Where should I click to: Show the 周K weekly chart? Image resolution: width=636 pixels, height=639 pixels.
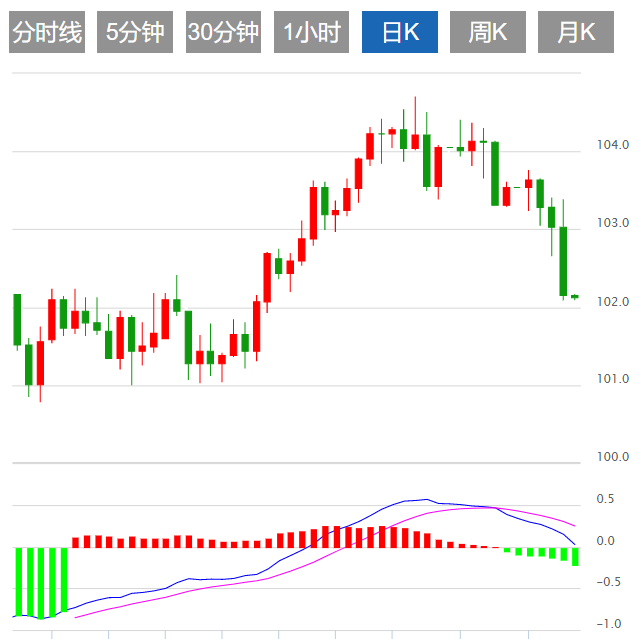[487, 33]
